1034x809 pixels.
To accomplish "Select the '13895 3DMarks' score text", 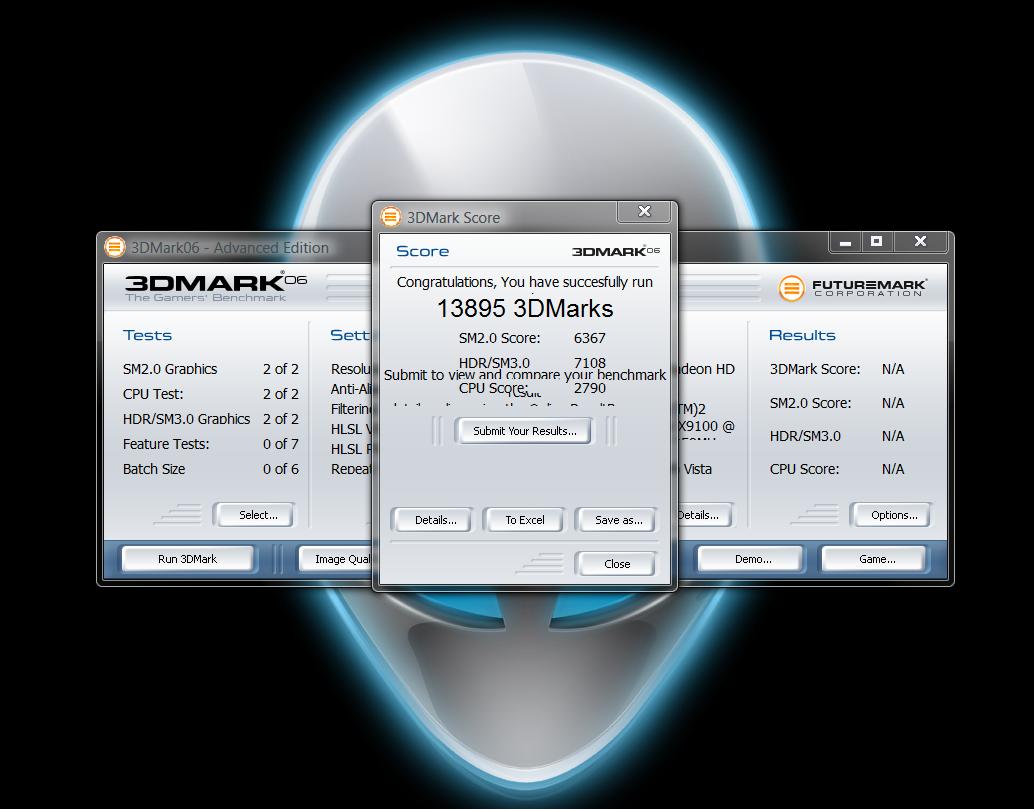I will pyautogui.click(x=525, y=309).
